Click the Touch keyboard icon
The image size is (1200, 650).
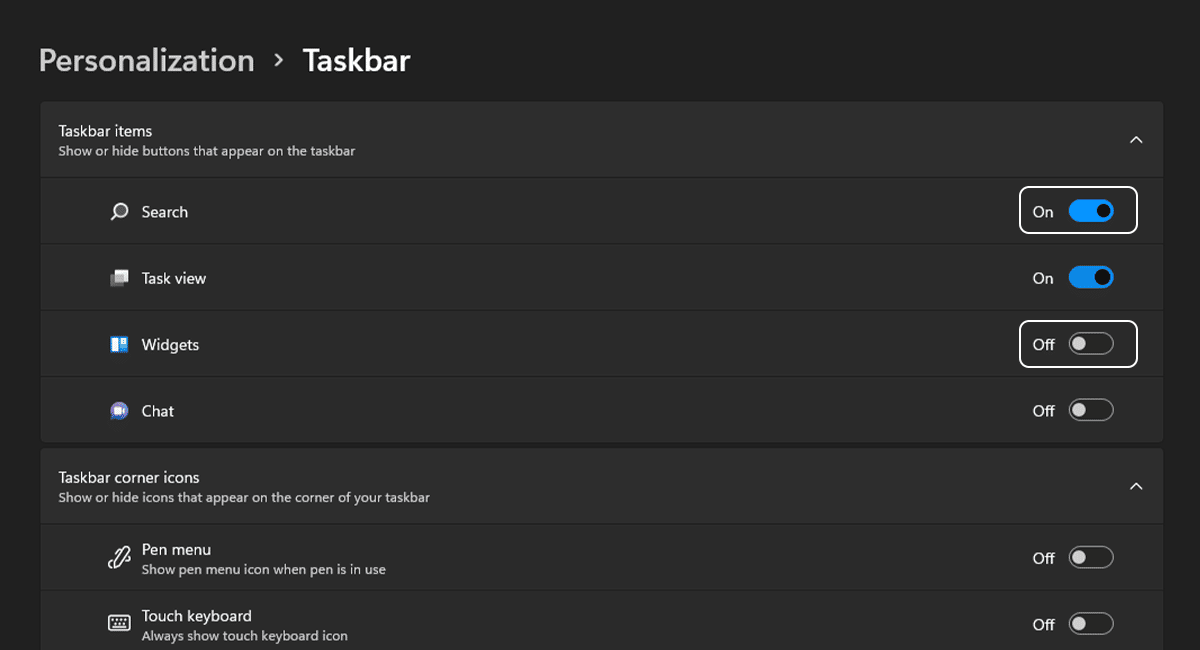tap(120, 624)
